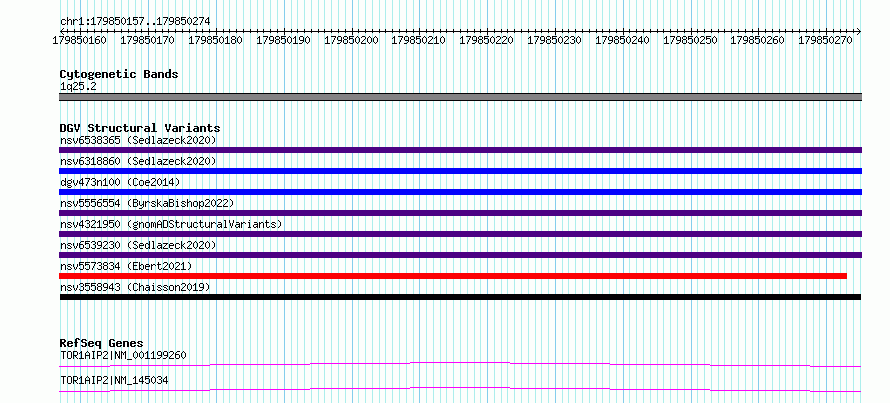Click the gray 1q25.2 cytogenetic band bar

pyautogui.click(x=460, y=96)
